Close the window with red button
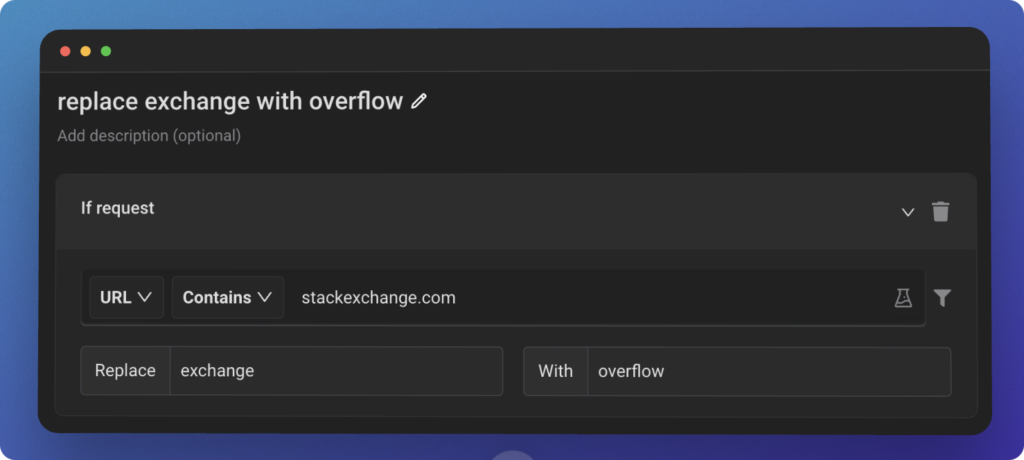Screen dimensions: 1024x460 tap(65, 51)
